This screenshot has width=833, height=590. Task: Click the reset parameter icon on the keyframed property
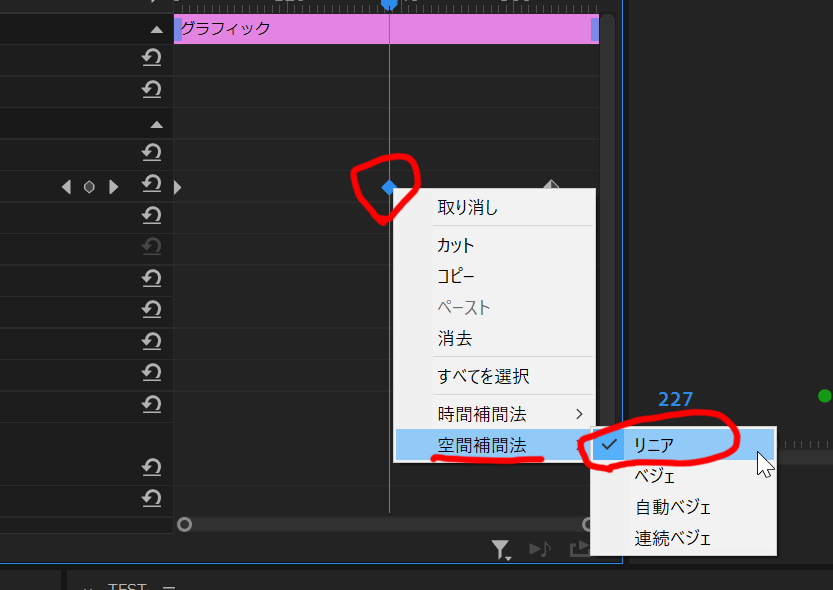[x=150, y=186]
